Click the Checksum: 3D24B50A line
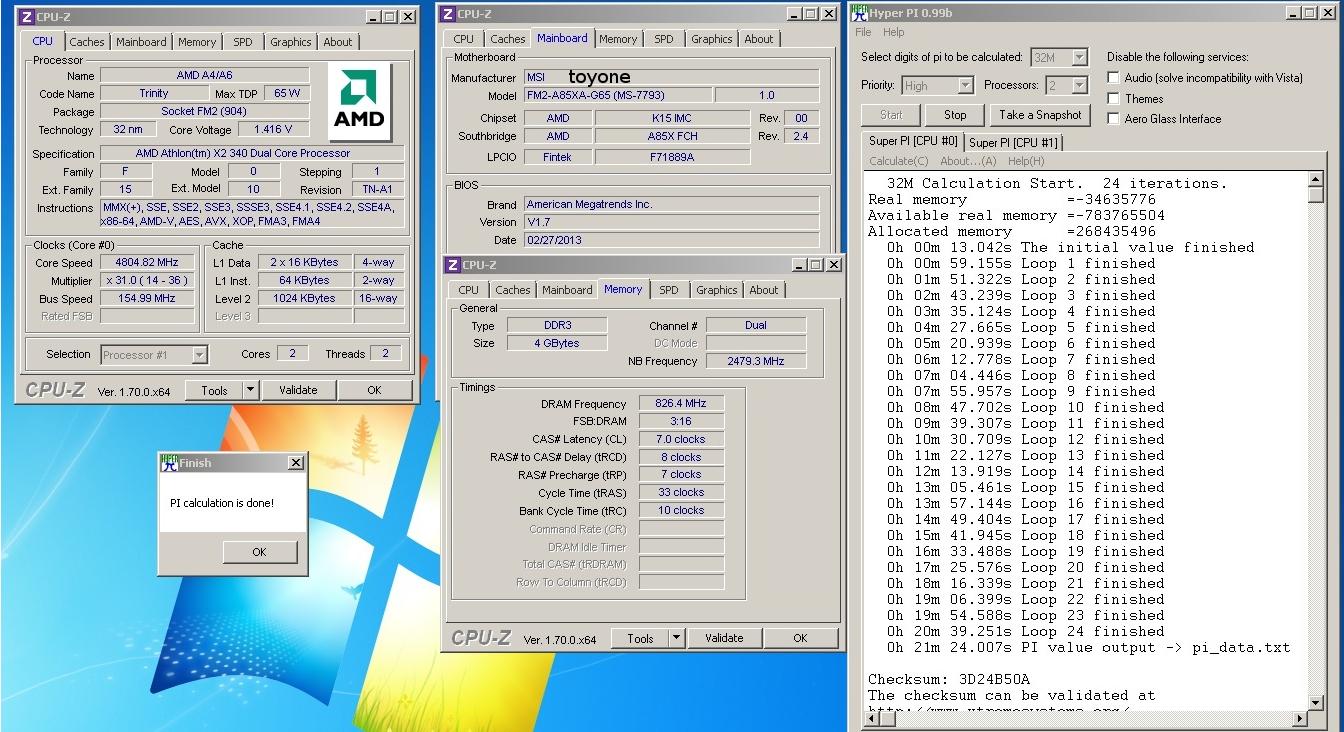The height and width of the screenshot is (732, 1344). tap(949, 679)
